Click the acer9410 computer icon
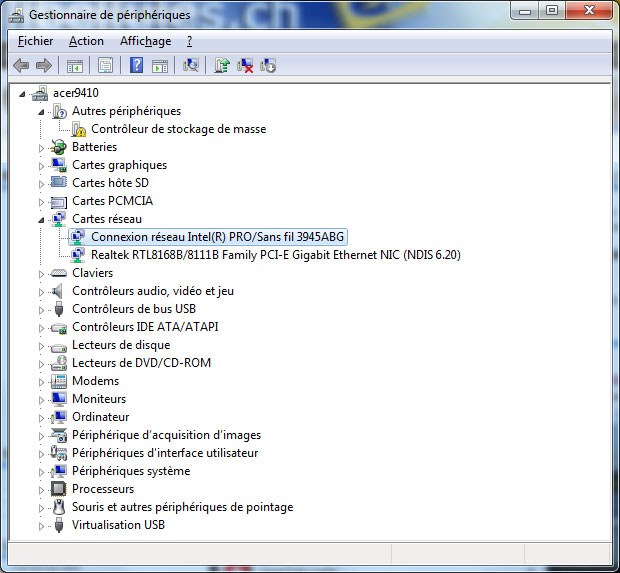The width and height of the screenshot is (620, 573). tap(40, 93)
